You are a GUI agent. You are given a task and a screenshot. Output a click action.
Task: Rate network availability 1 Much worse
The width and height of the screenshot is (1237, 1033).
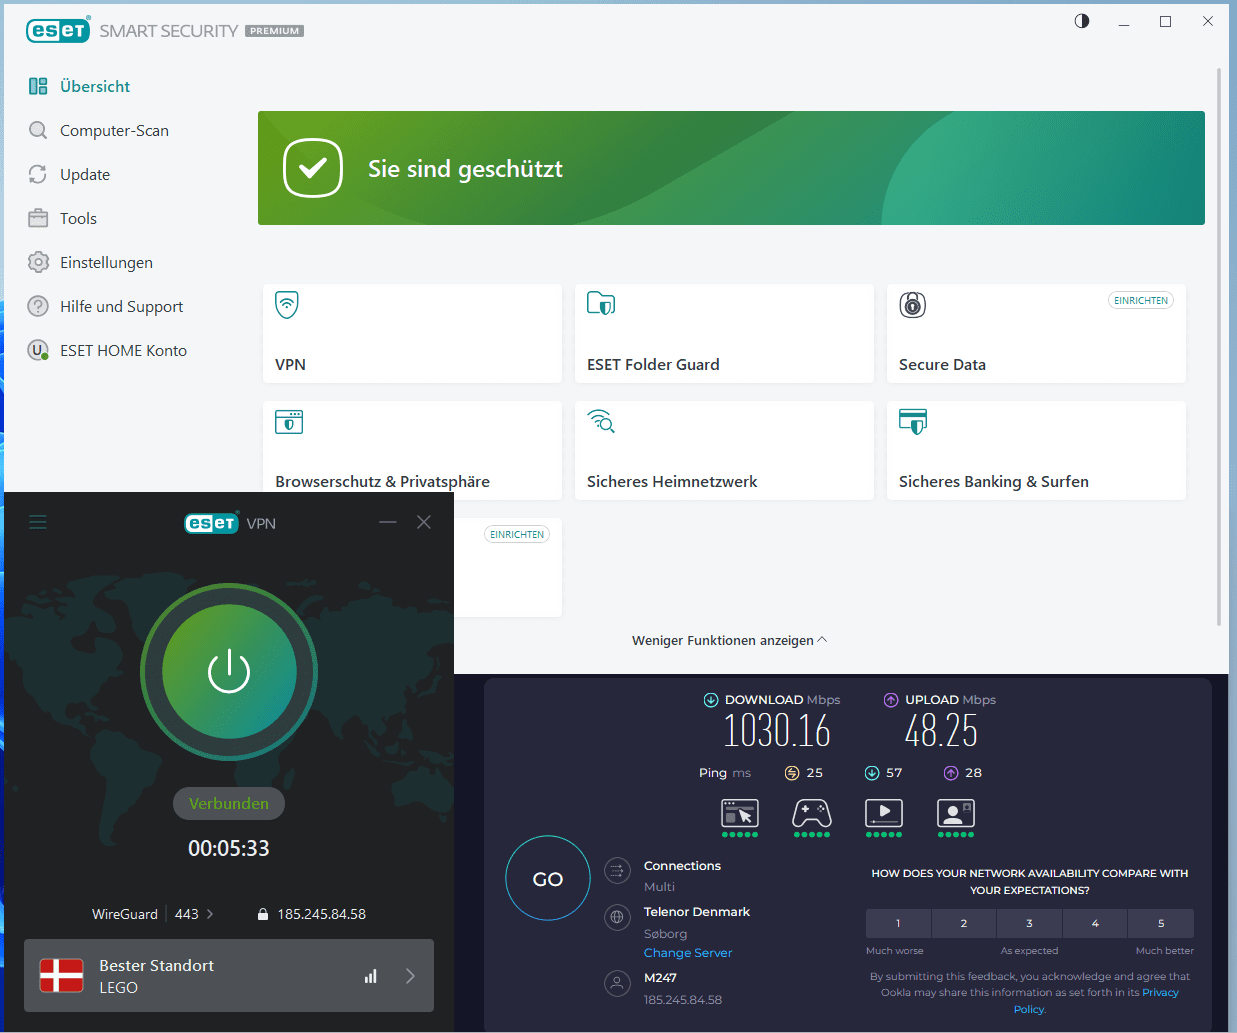tap(898, 923)
